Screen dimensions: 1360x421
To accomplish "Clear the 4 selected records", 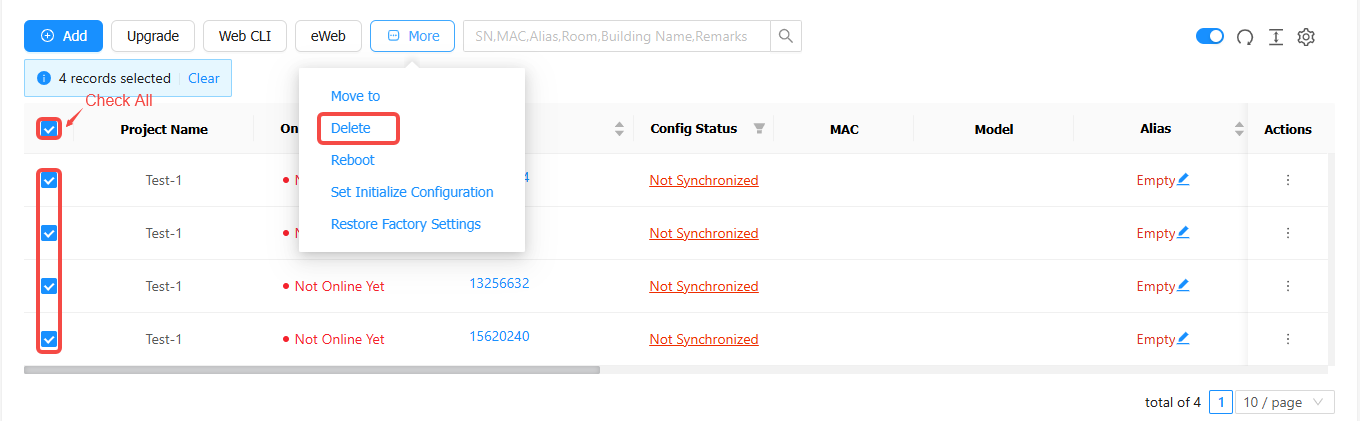I will click(204, 78).
